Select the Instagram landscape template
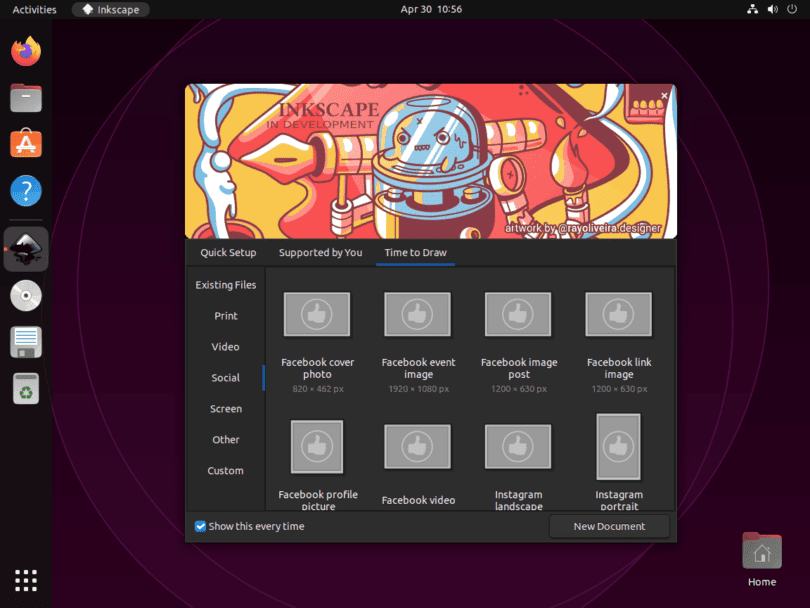 tap(518, 446)
